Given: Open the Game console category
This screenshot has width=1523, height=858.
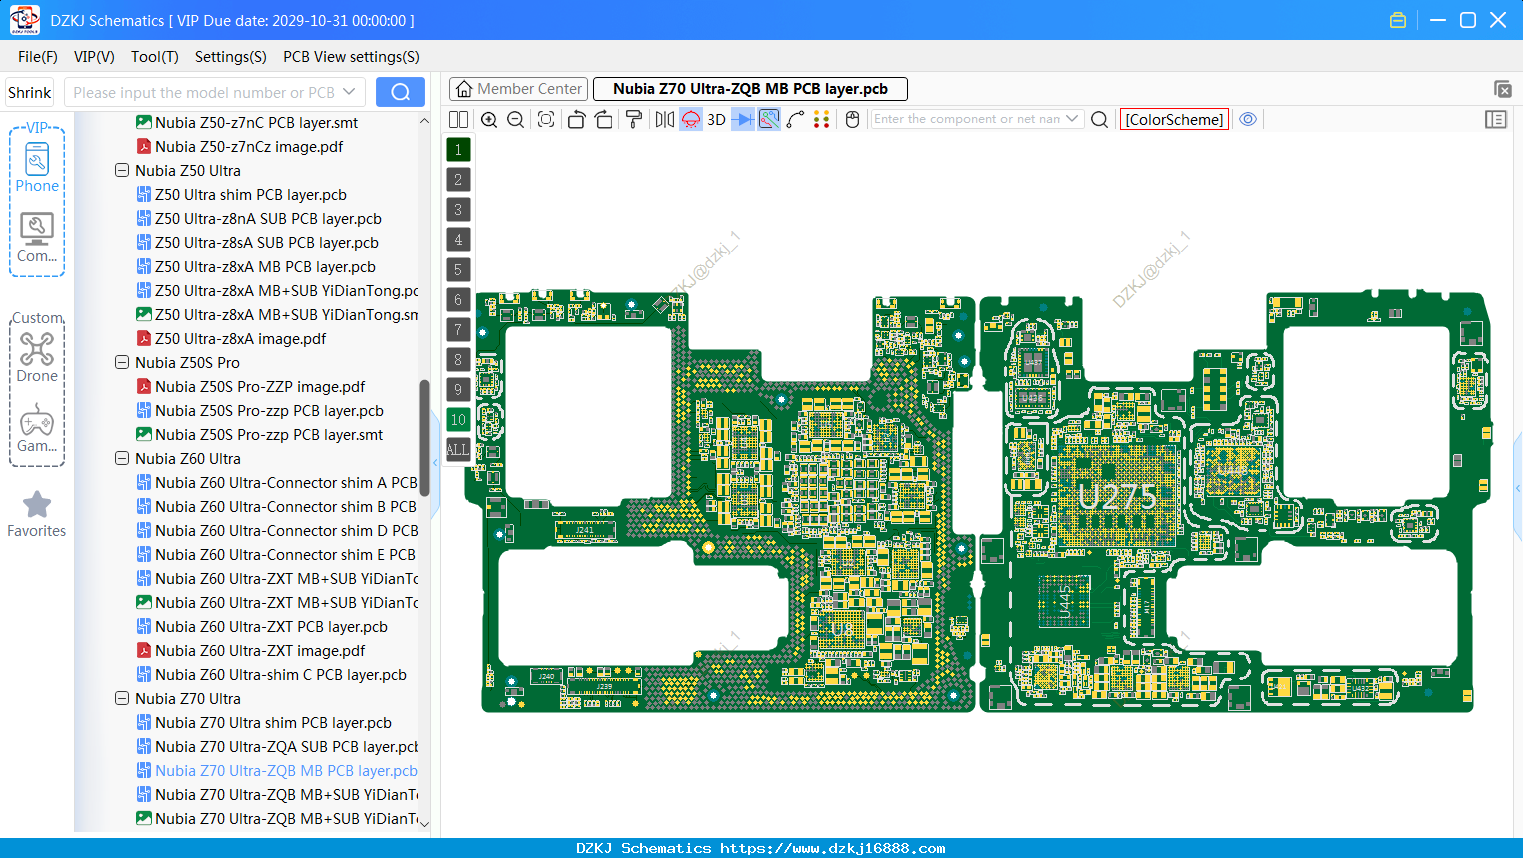Looking at the screenshot, I should click(37, 429).
